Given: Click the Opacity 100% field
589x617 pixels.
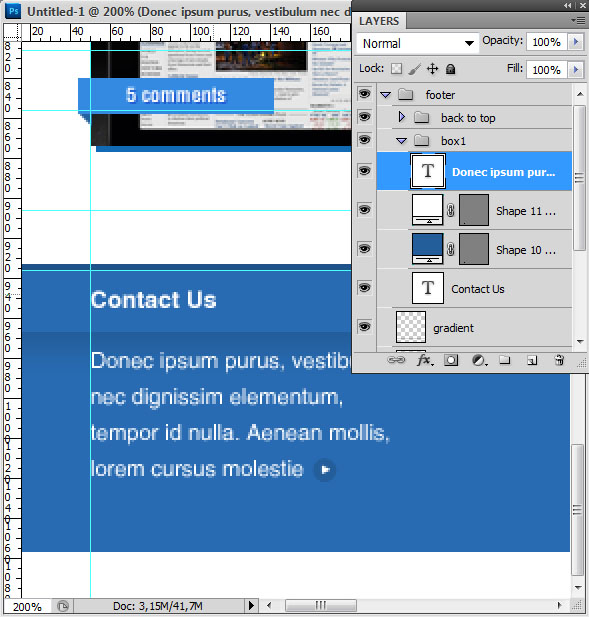Looking at the screenshot, I should (x=547, y=42).
